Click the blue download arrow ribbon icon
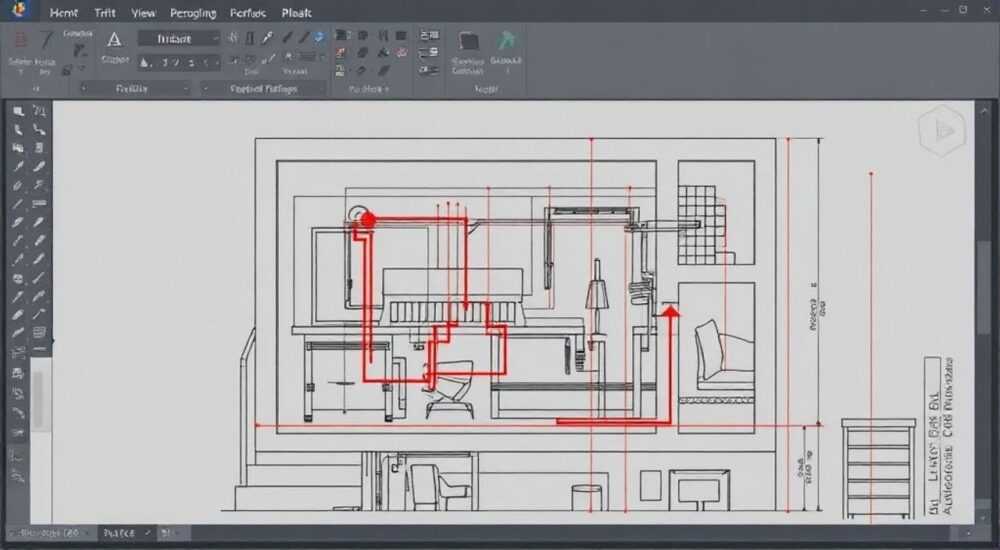 [x=320, y=37]
